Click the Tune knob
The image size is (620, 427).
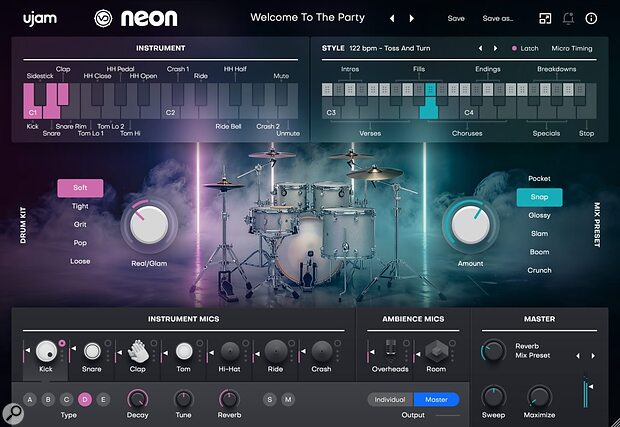click(x=183, y=399)
